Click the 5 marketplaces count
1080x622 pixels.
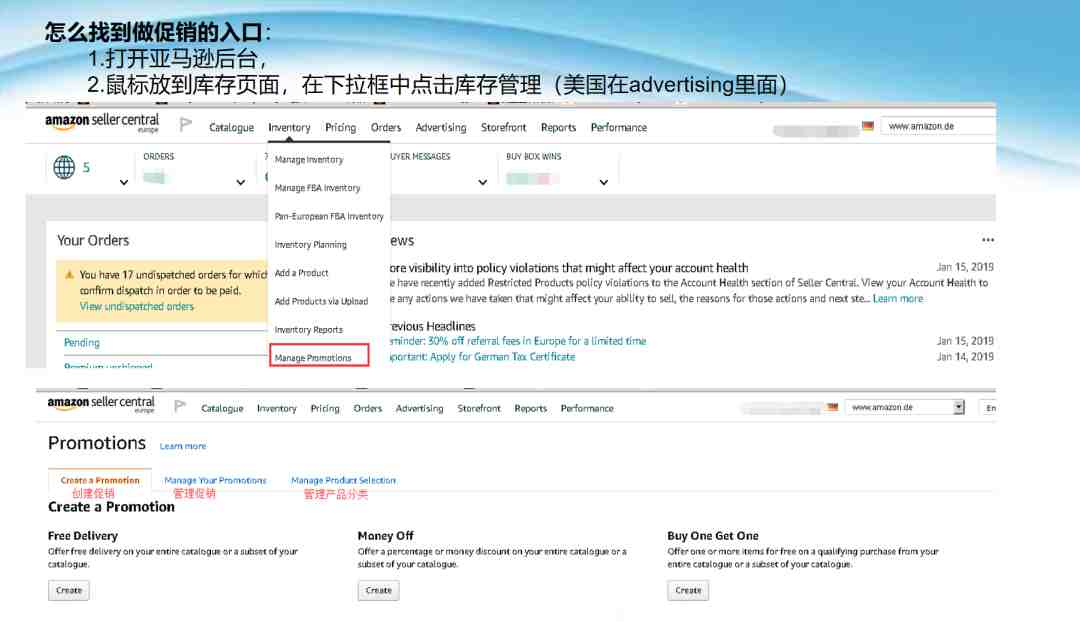click(x=86, y=167)
